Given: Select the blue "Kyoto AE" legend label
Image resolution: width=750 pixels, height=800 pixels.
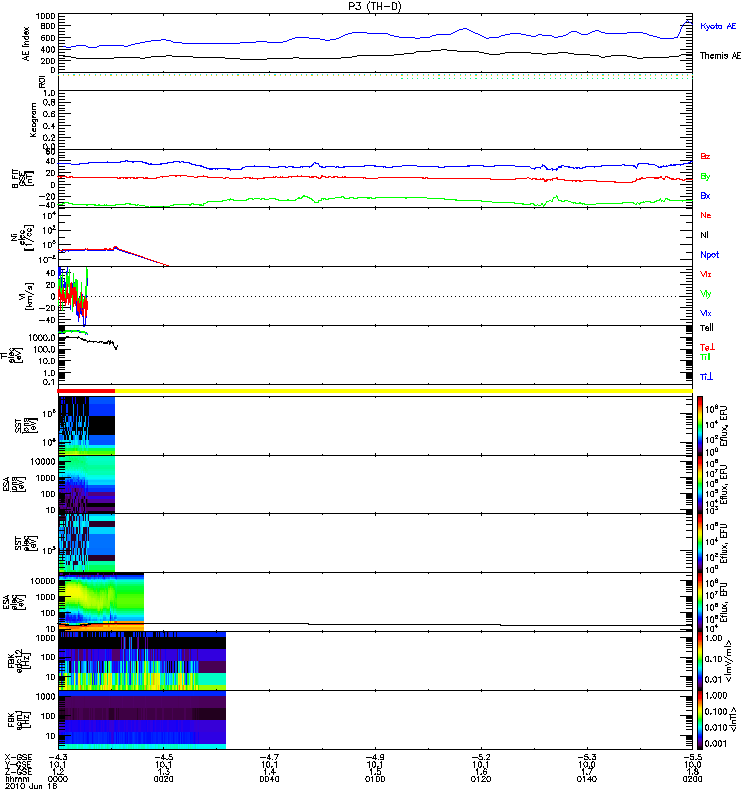Looking at the screenshot, I should (x=718, y=26).
